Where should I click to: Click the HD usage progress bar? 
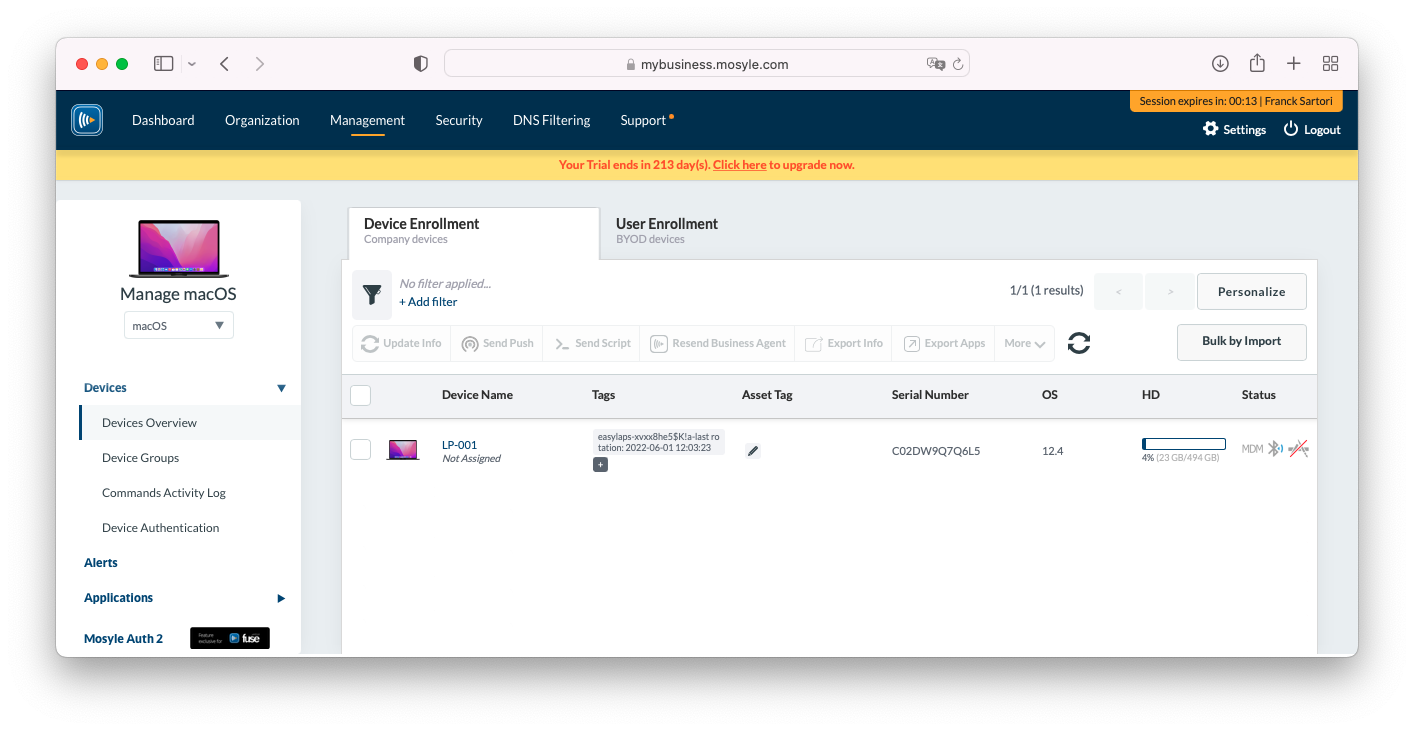(1184, 444)
